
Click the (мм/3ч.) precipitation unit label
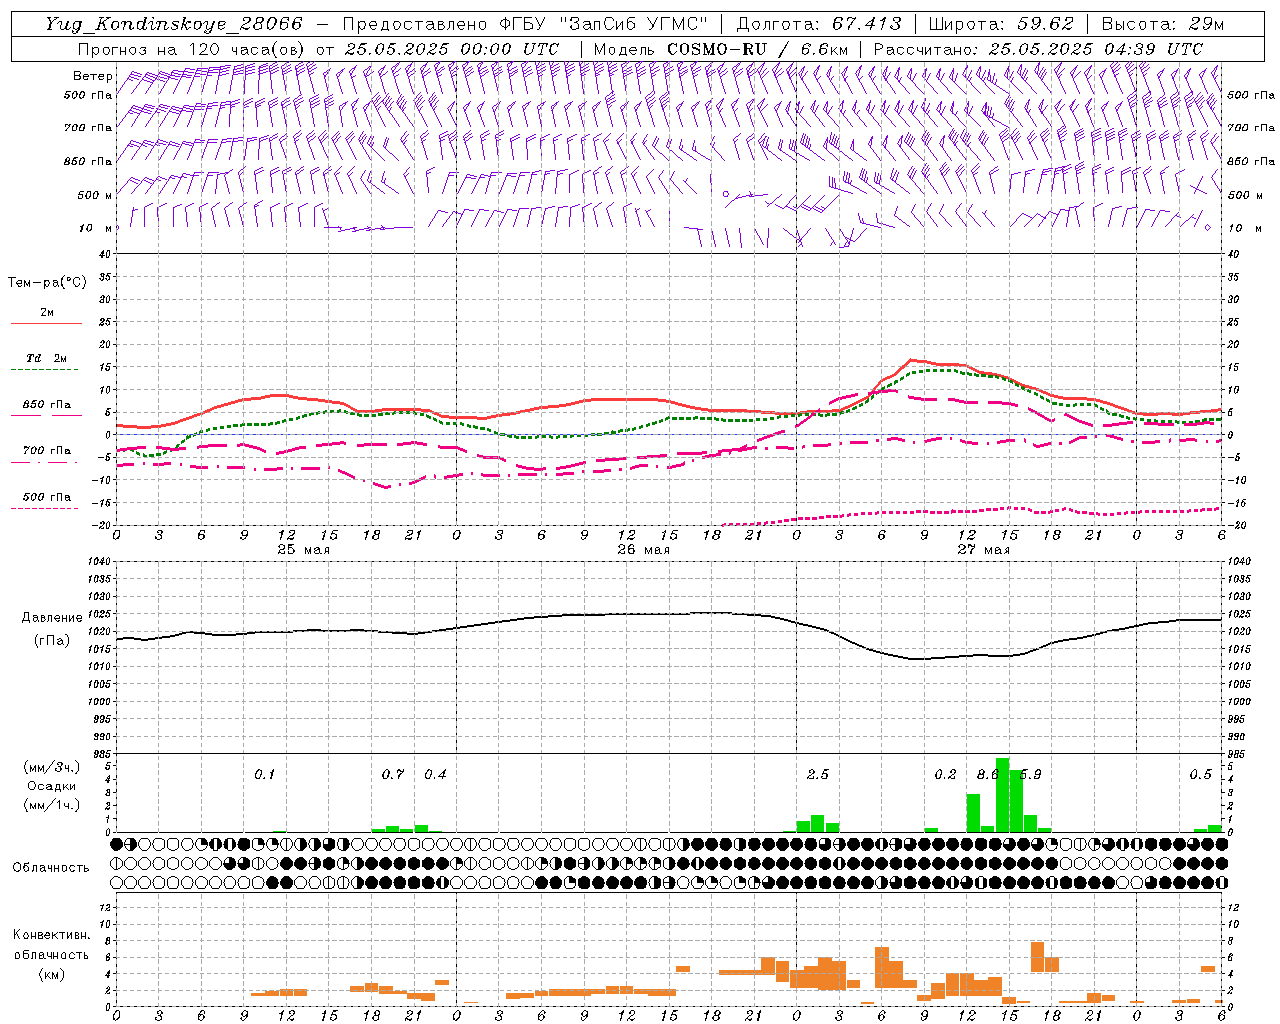[52, 767]
